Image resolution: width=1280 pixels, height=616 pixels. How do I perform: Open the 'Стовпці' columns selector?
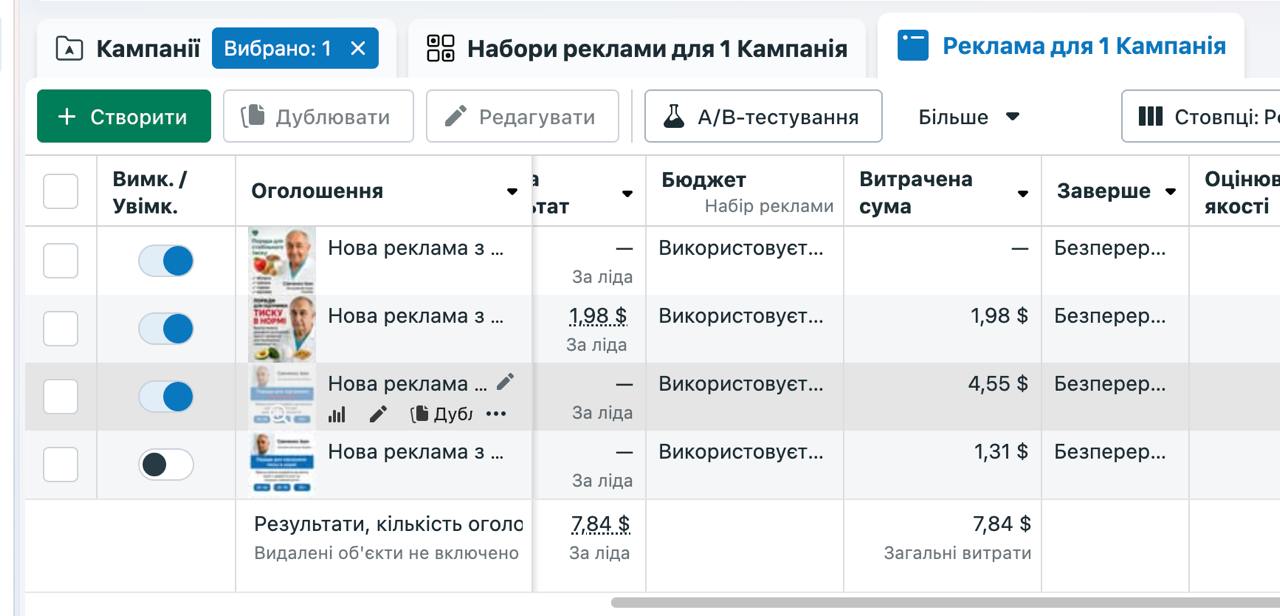(1201, 117)
